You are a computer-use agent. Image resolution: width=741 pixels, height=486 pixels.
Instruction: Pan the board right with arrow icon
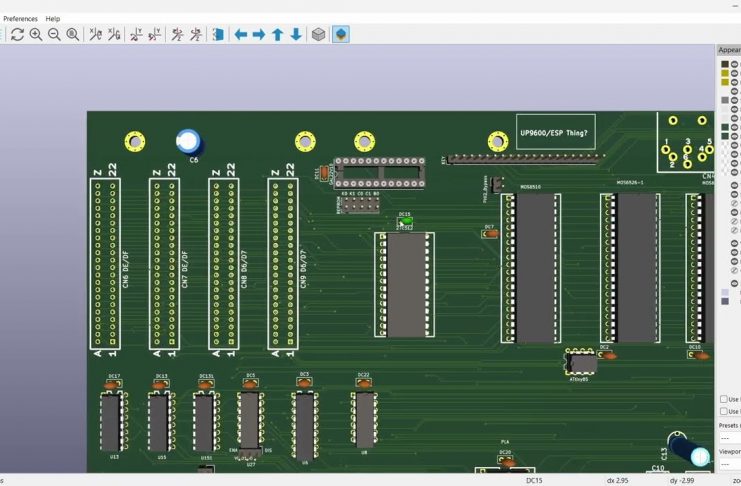258,34
